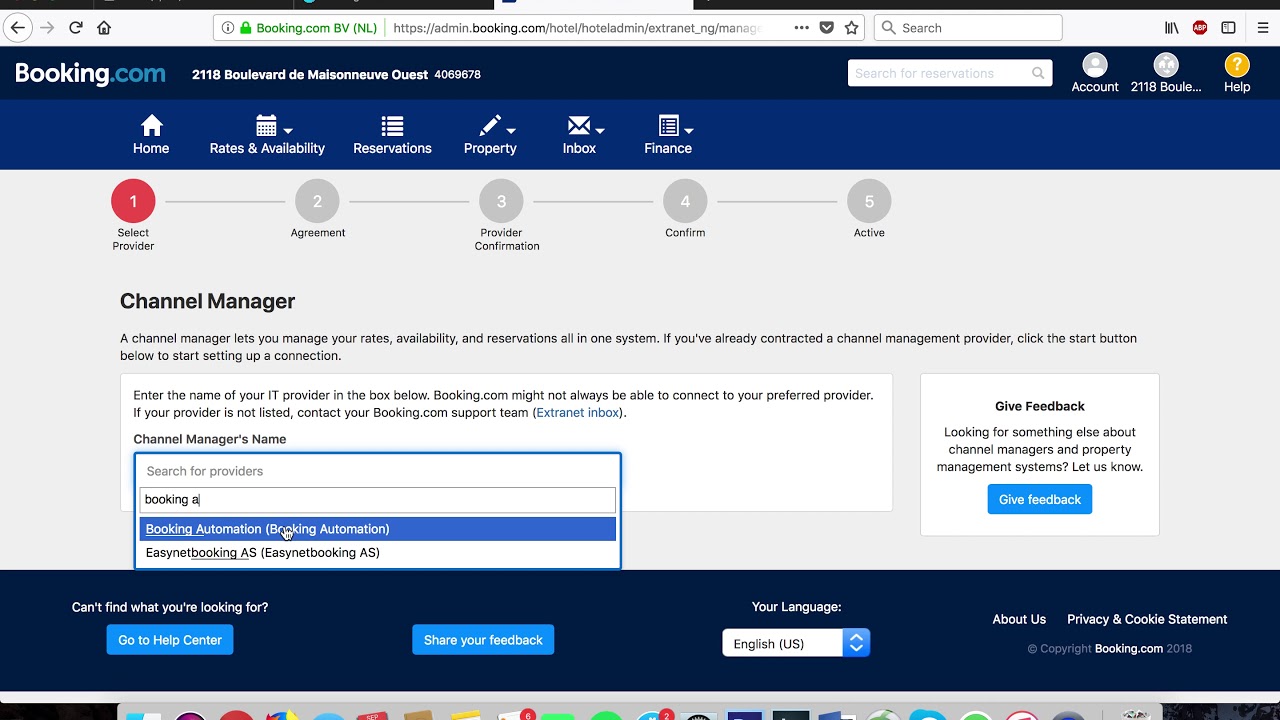Click '2118 Boulevard de Maisonneuve Ouest' property name
The image size is (1280, 720).
click(310, 74)
